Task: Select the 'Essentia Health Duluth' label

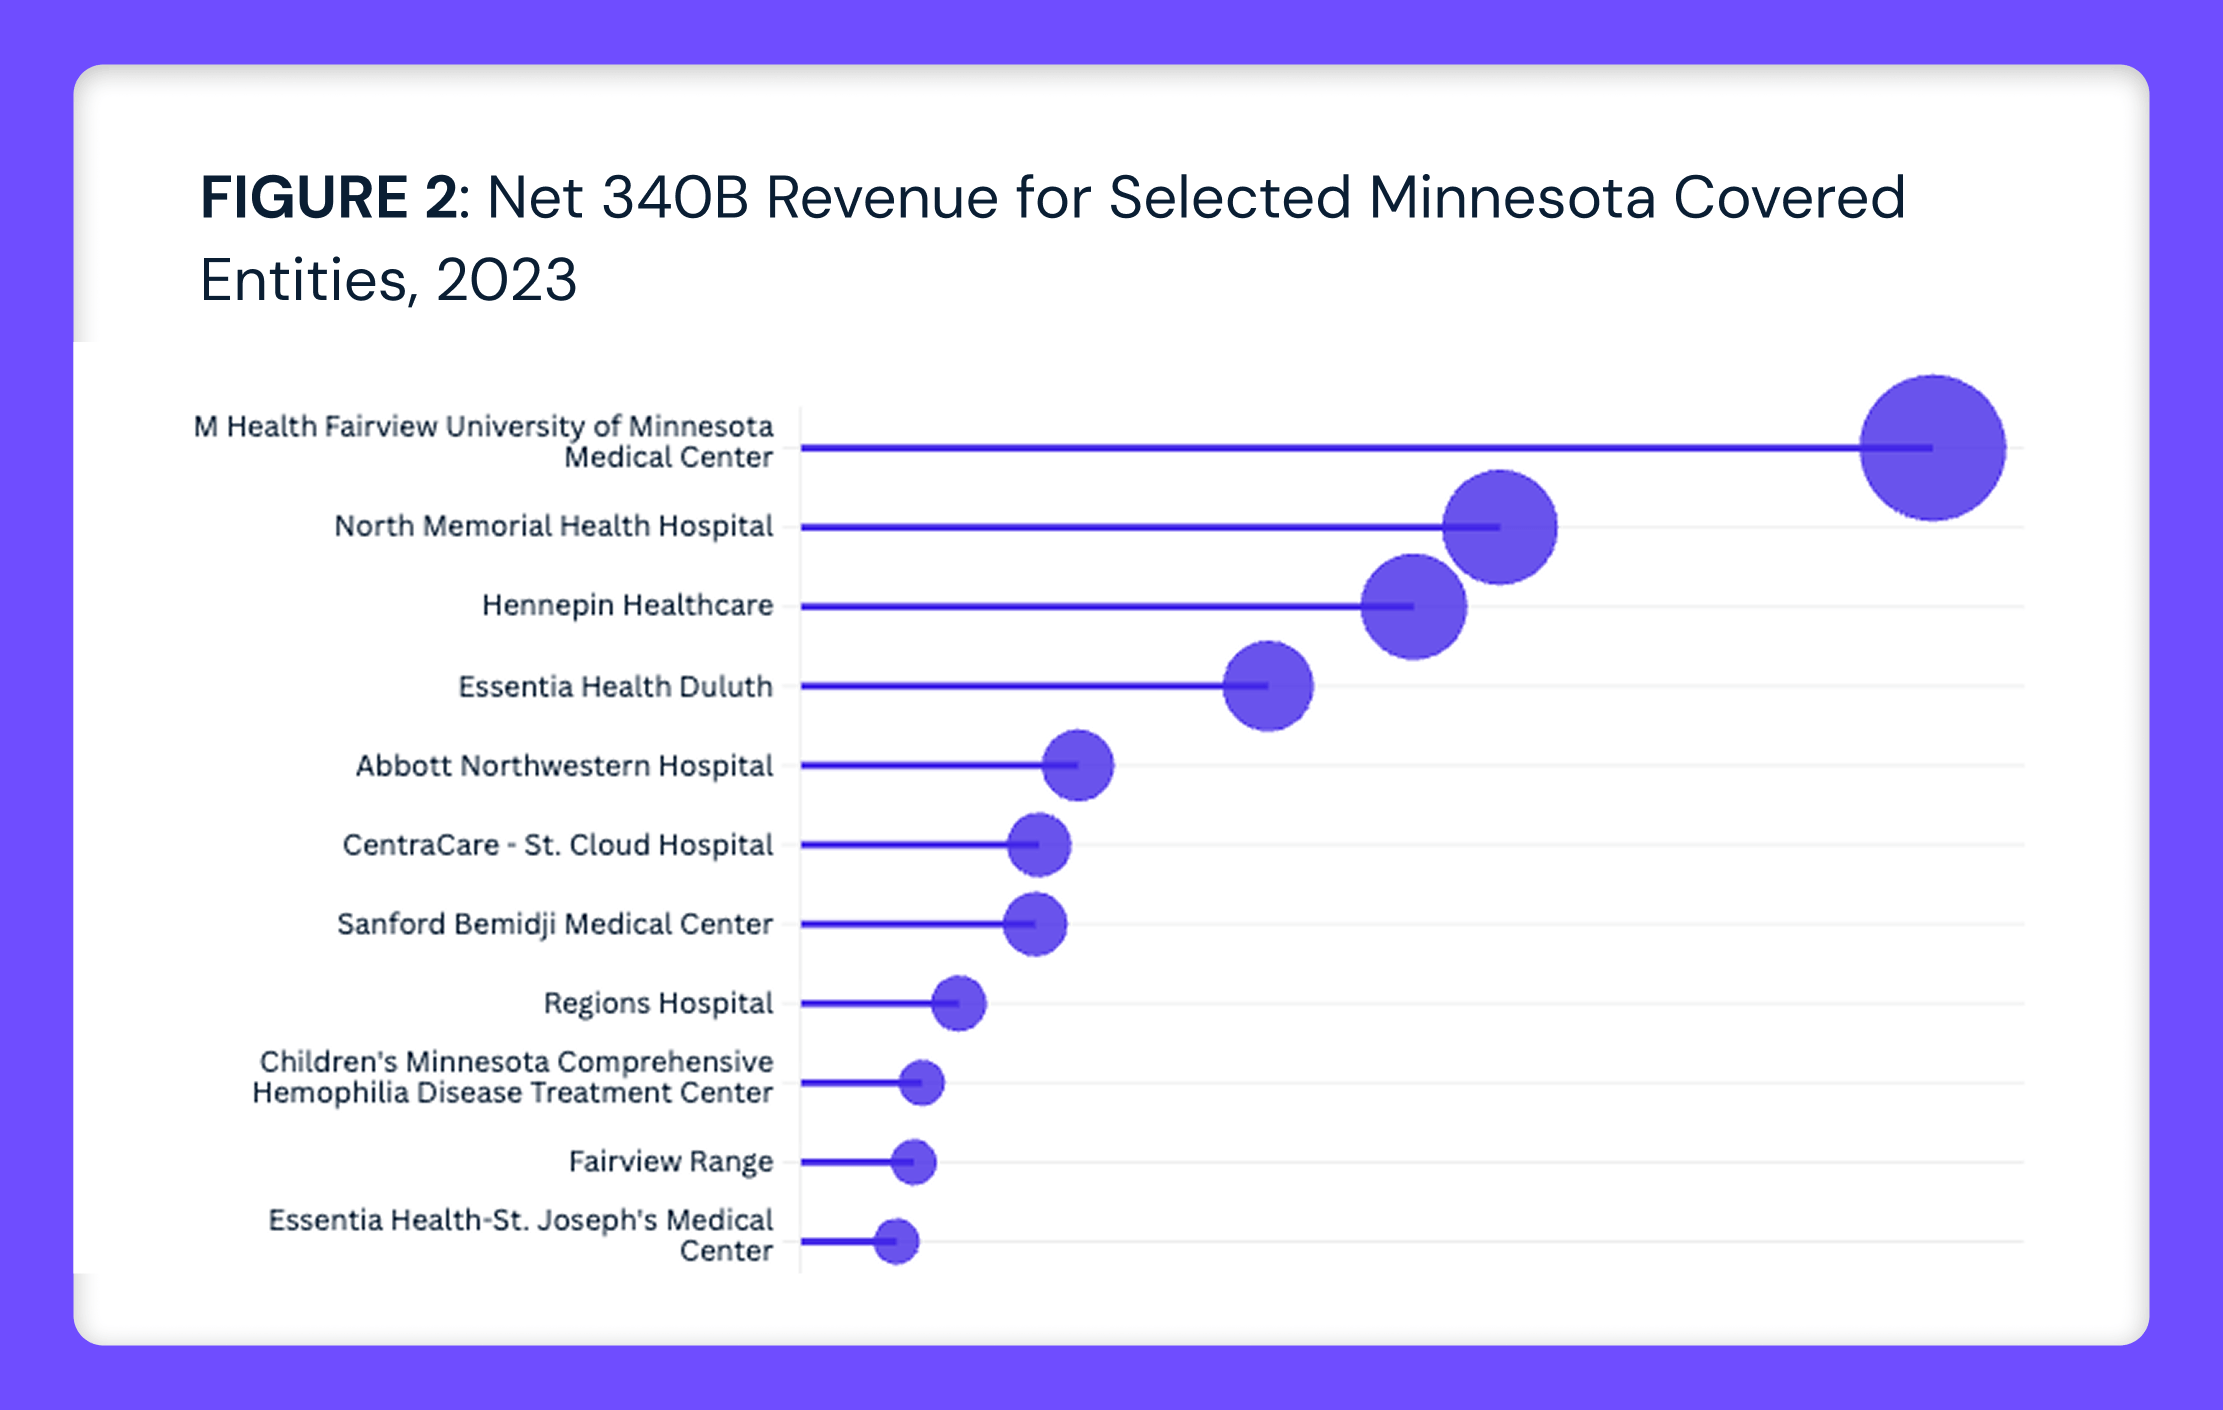Action: tap(615, 686)
